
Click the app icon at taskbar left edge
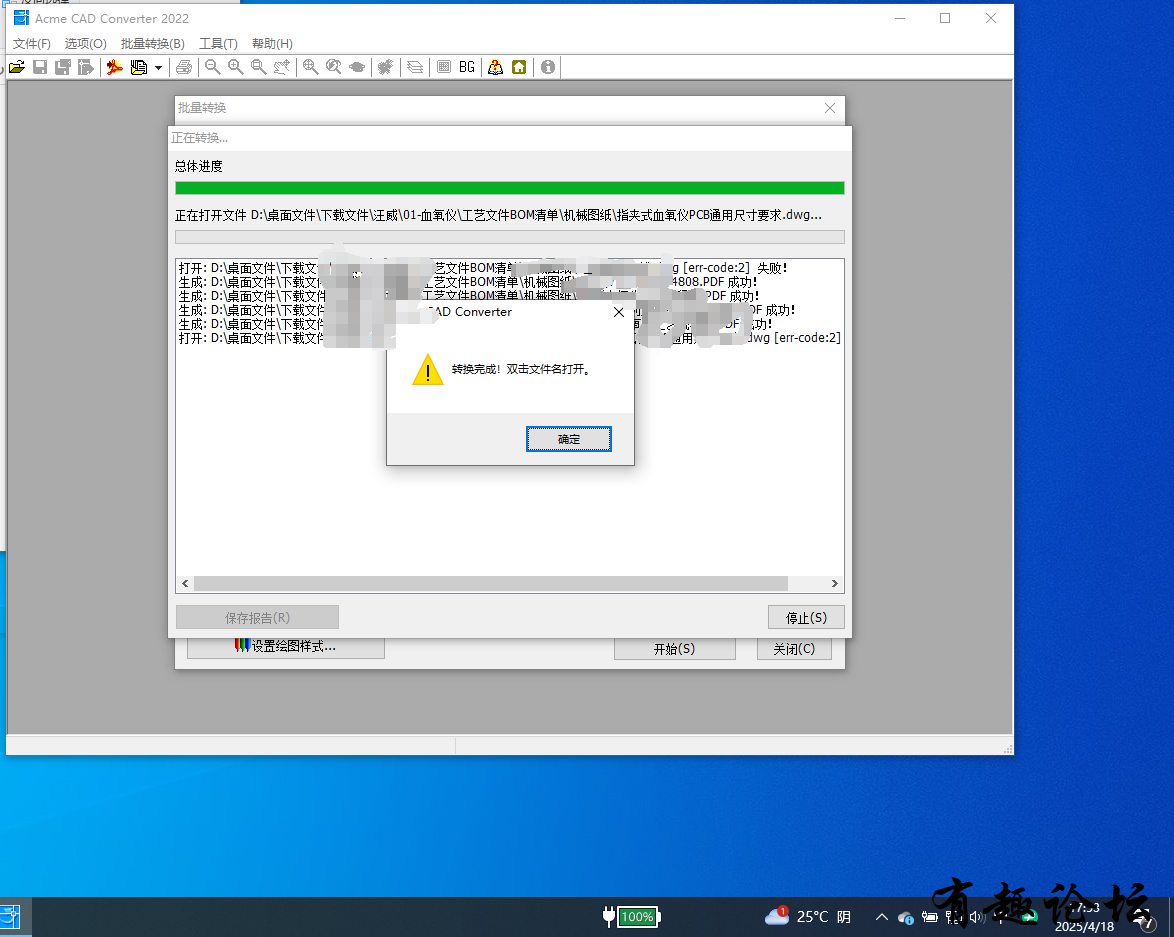pyautogui.click(x=11, y=917)
